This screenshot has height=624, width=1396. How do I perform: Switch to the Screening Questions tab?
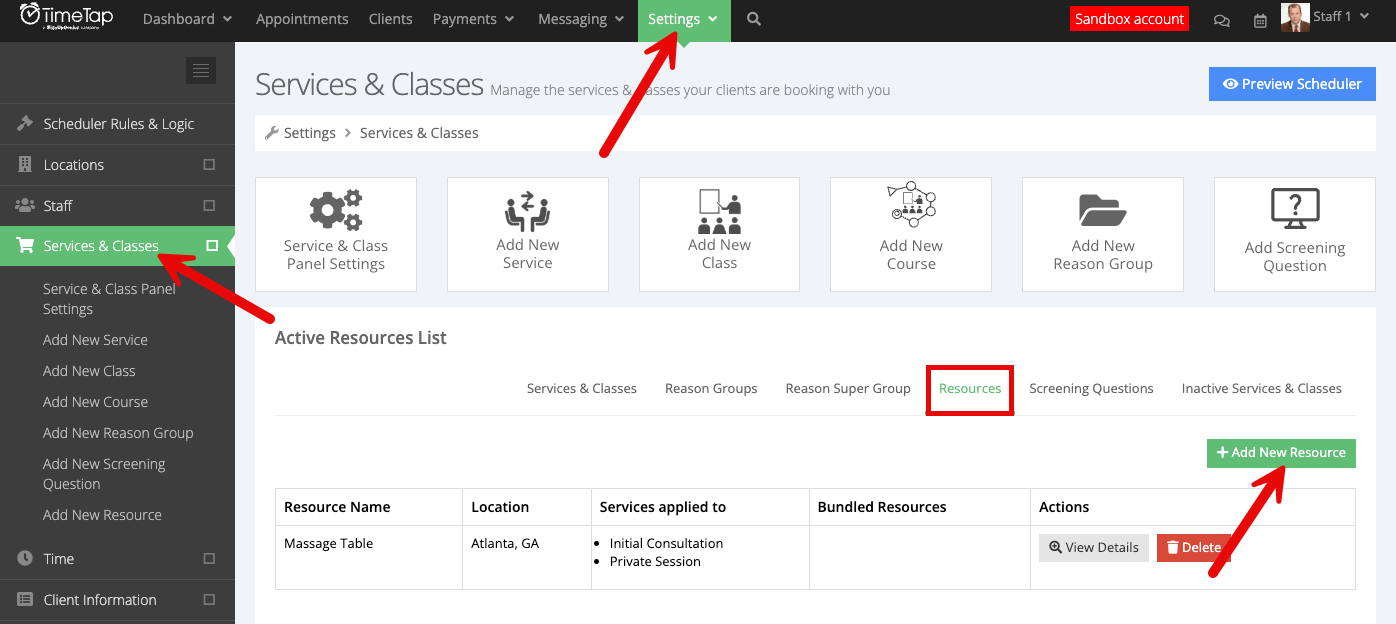click(1091, 388)
